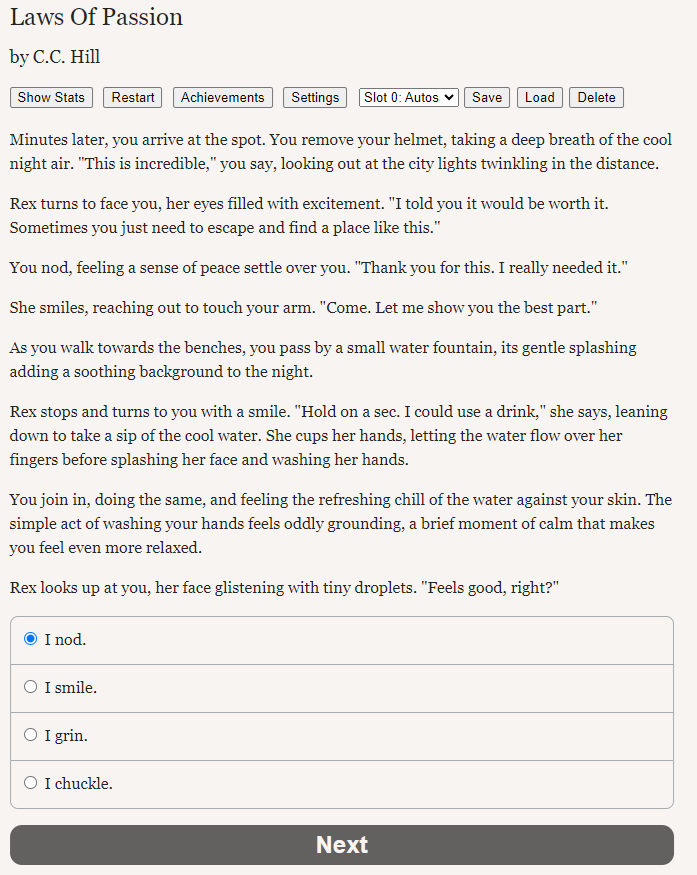
Task: Continue the story with Next button
Action: pyautogui.click(x=342, y=845)
